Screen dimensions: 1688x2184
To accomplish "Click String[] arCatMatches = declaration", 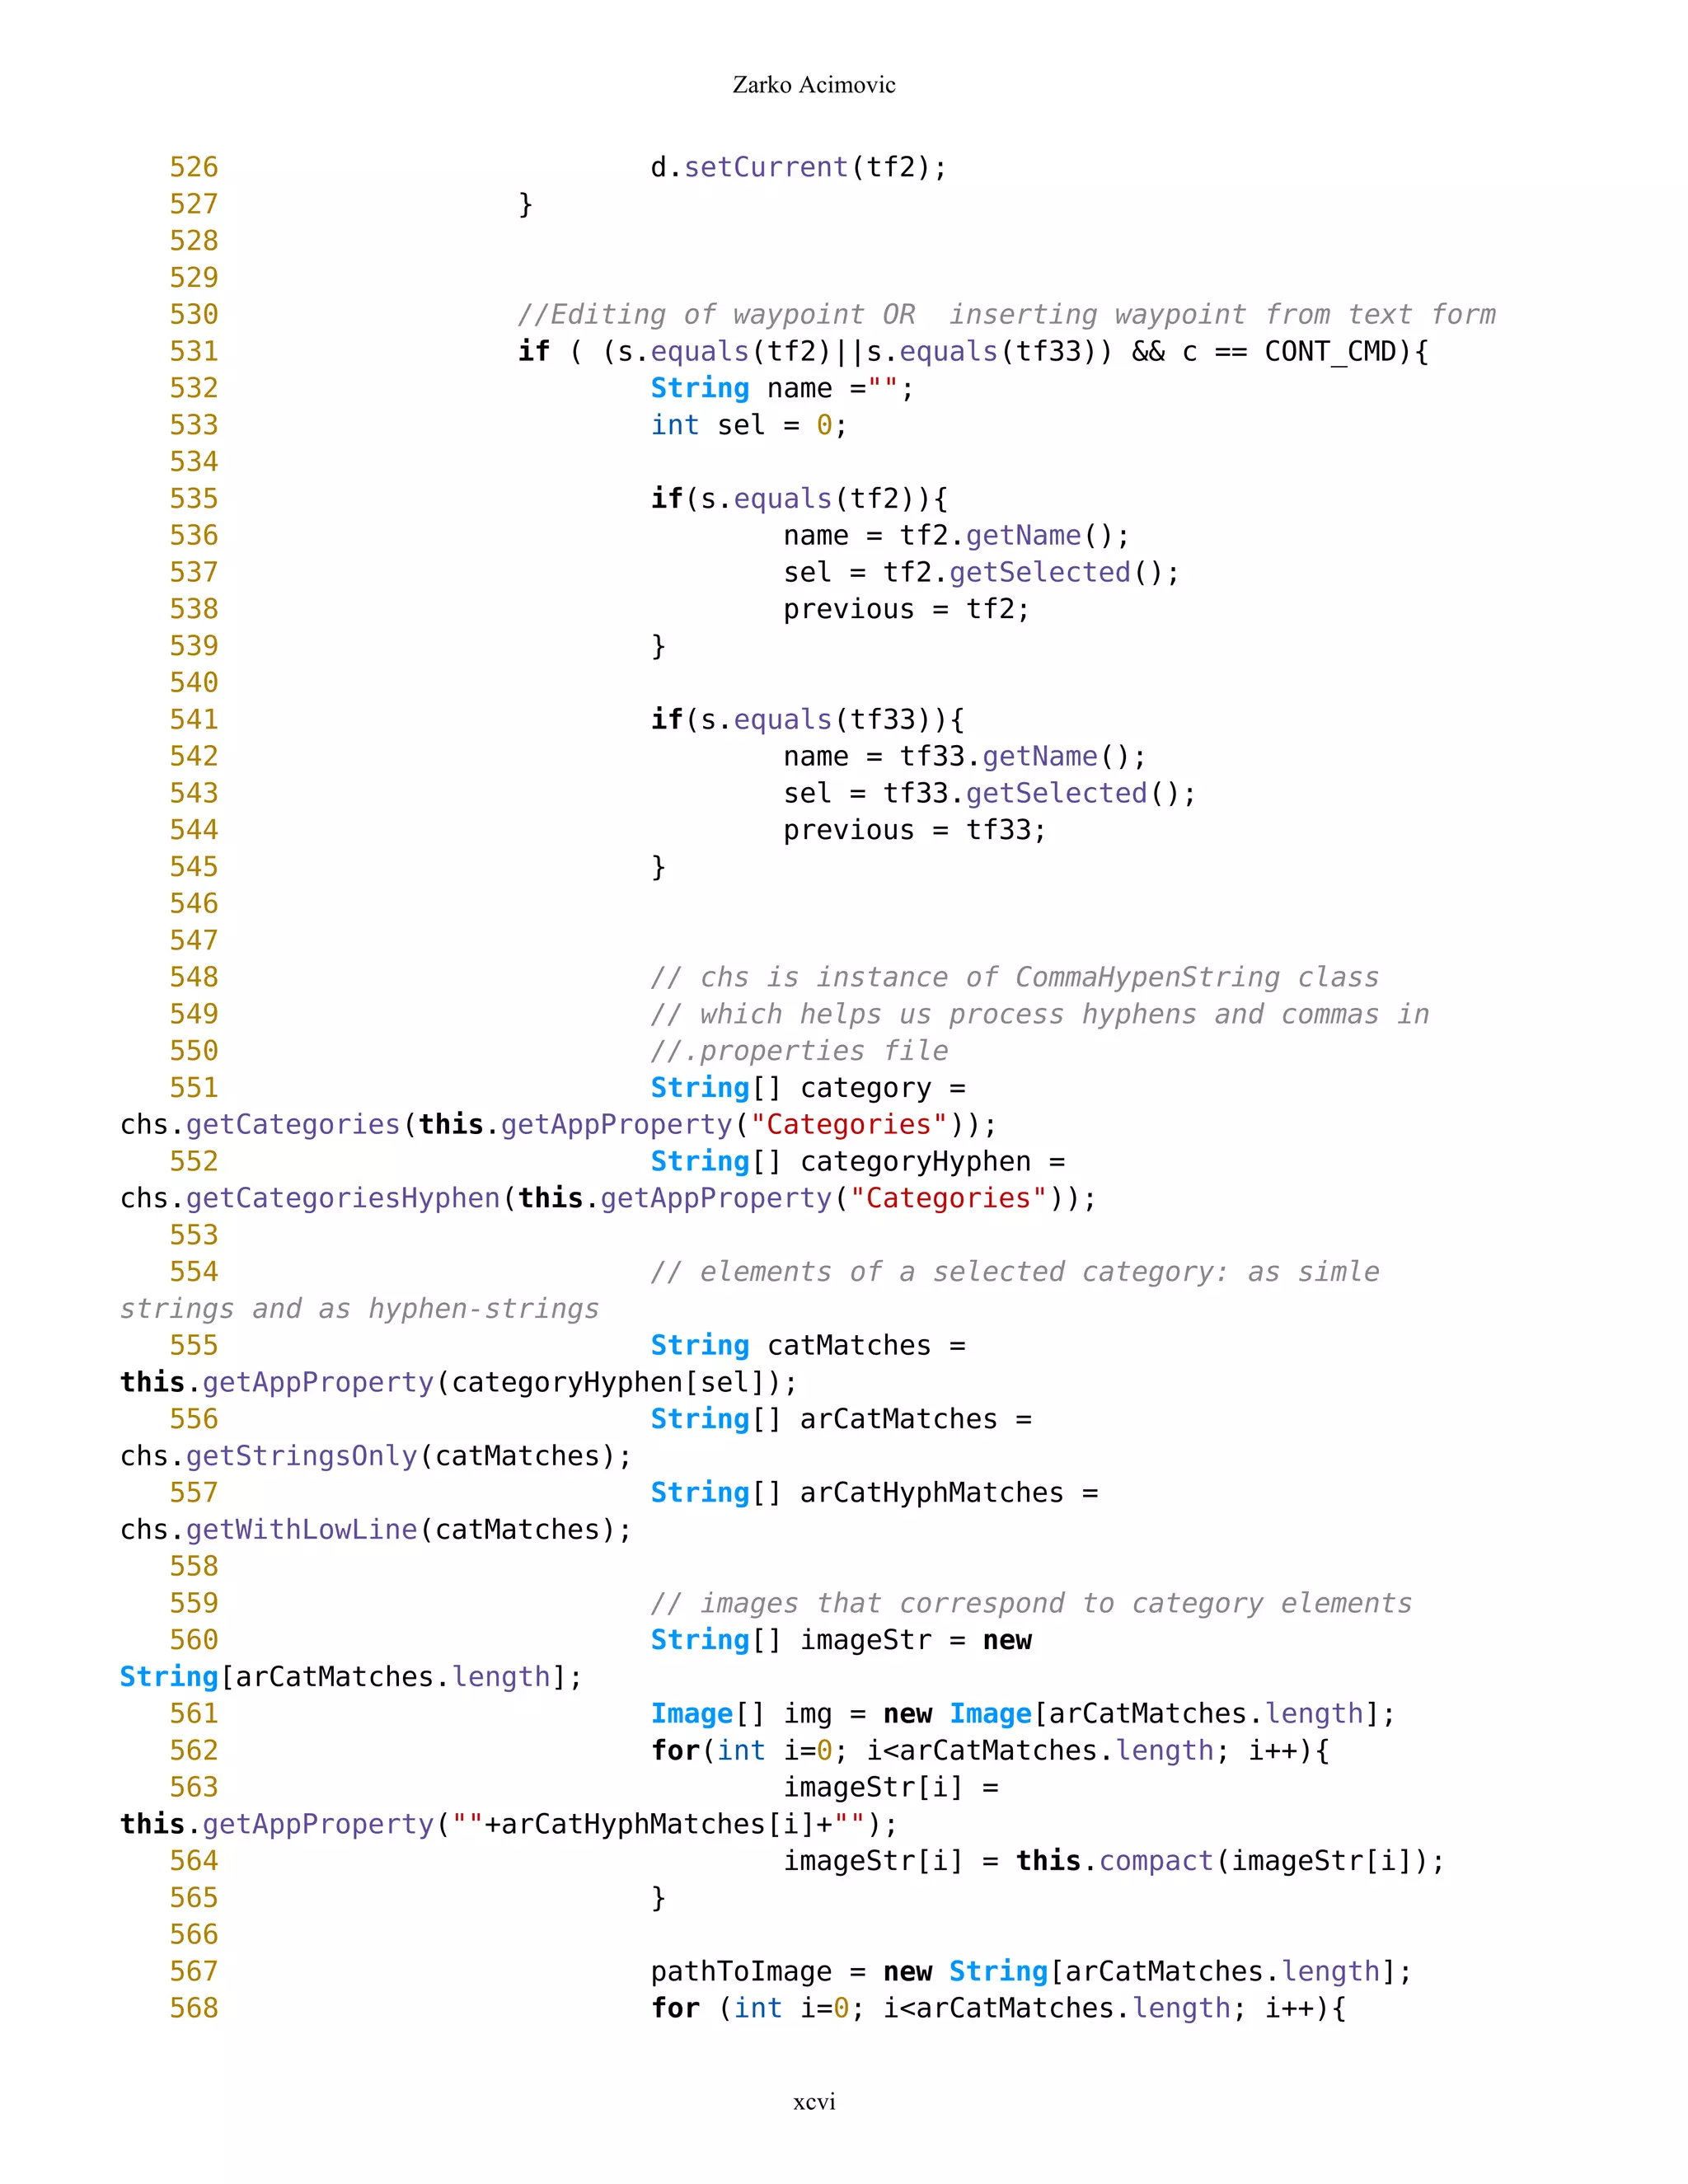I will [x=841, y=1419].
